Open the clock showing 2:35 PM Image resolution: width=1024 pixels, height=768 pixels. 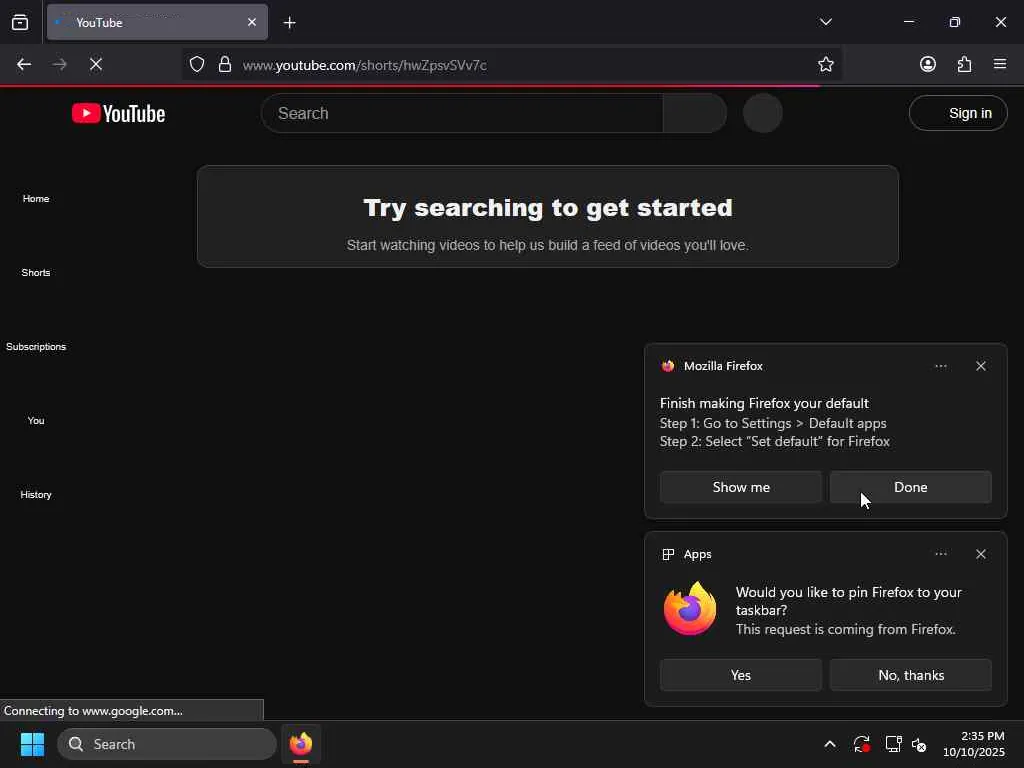973,744
